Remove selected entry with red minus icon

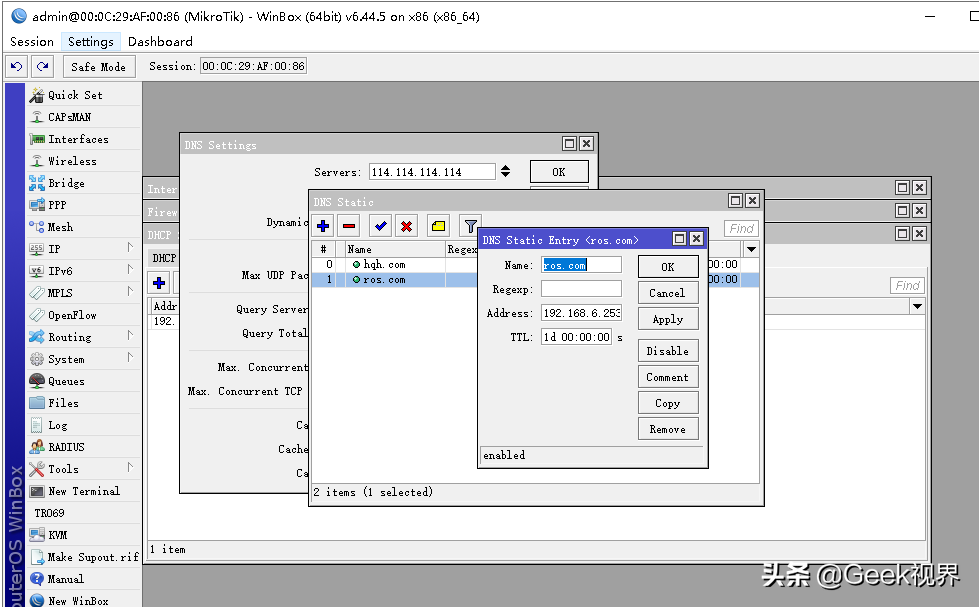(x=350, y=226)
